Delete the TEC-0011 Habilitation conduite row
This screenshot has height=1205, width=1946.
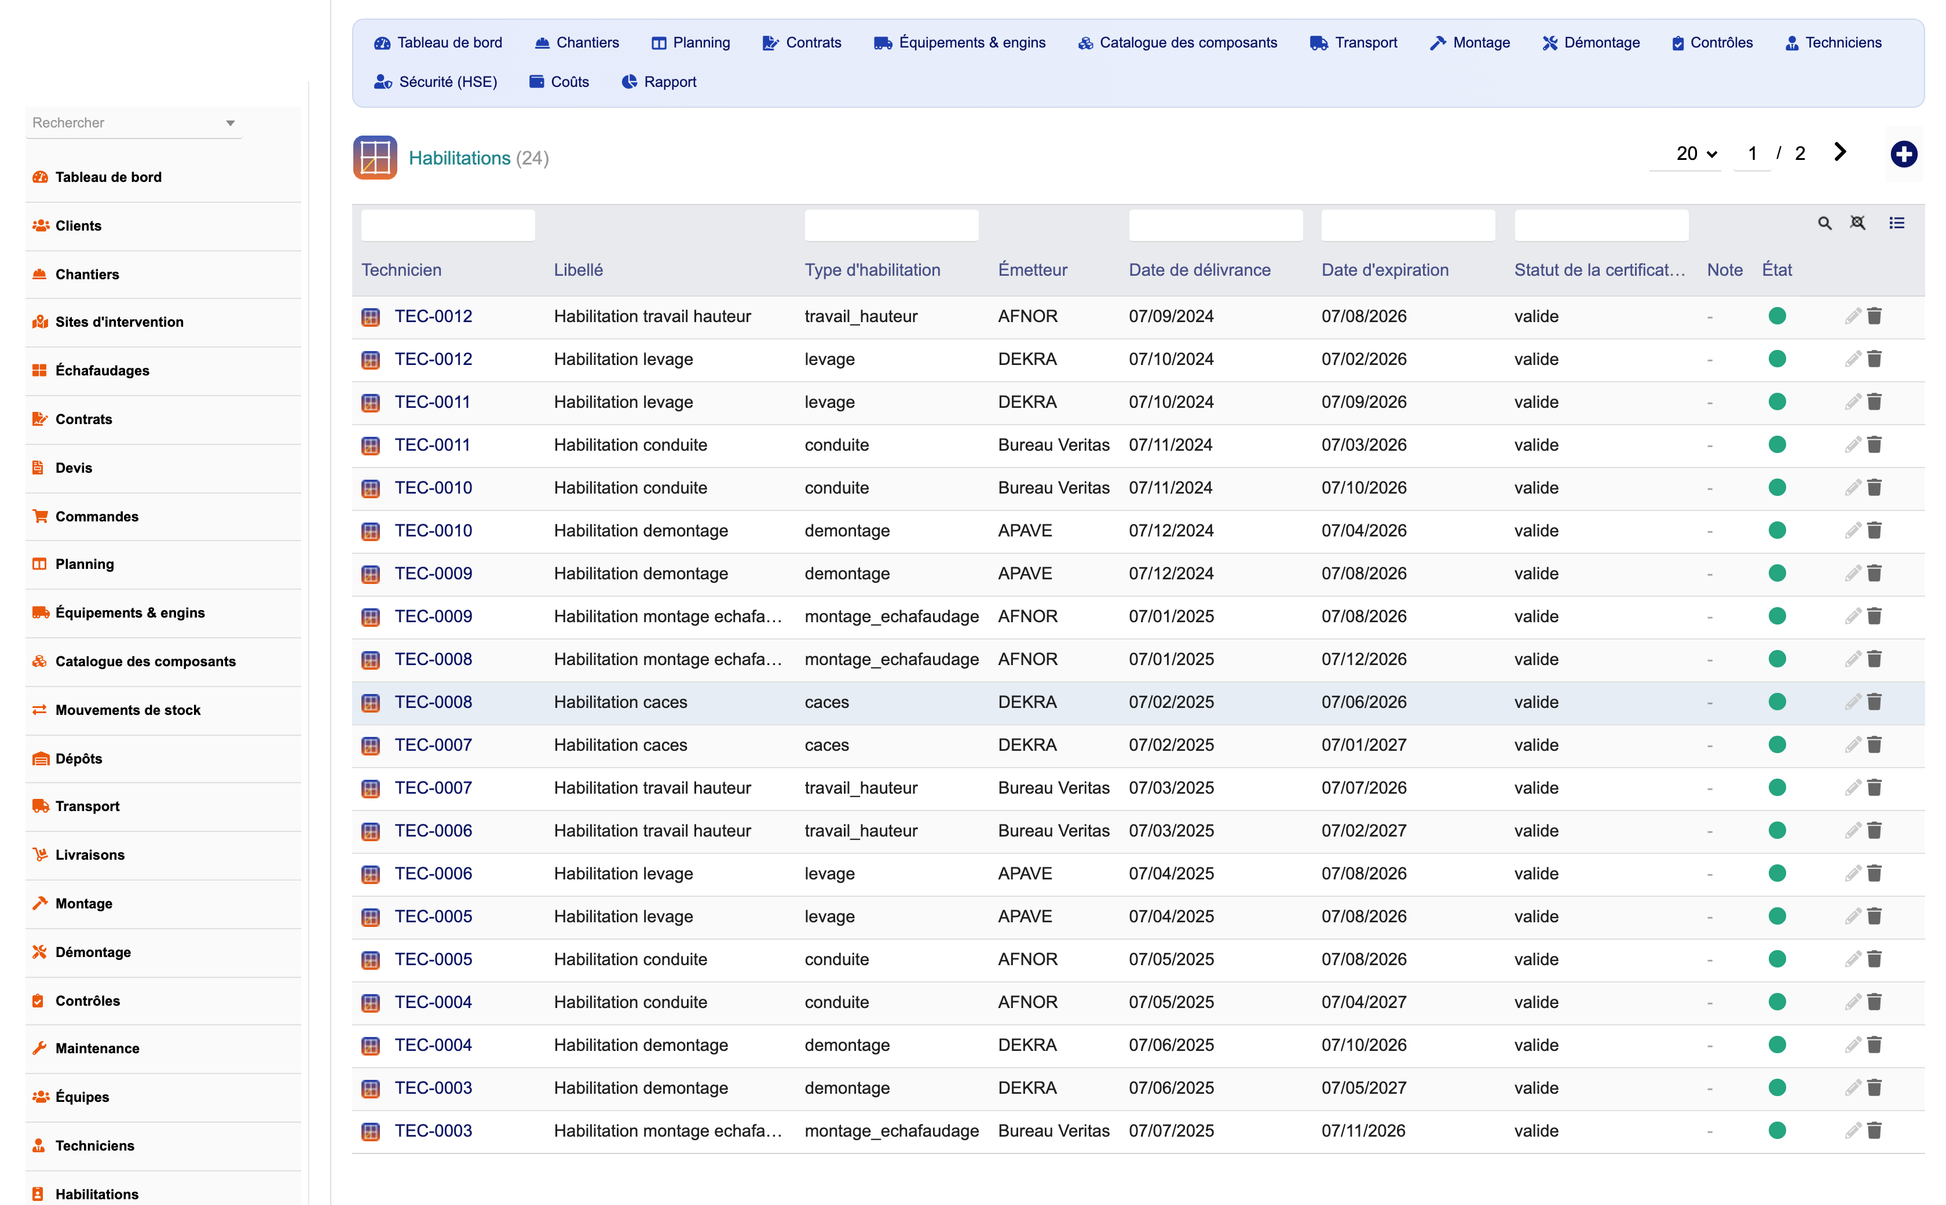pos(1874,445)
